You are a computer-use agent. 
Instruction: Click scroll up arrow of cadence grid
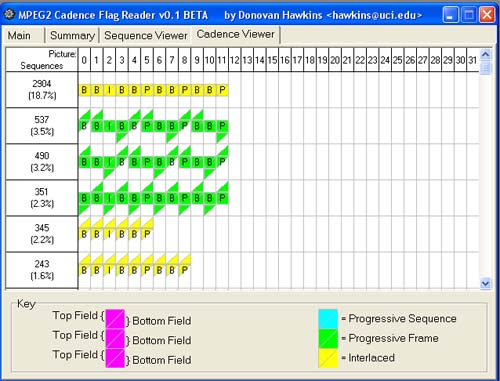pyautogui.click(x=485, y=54)
